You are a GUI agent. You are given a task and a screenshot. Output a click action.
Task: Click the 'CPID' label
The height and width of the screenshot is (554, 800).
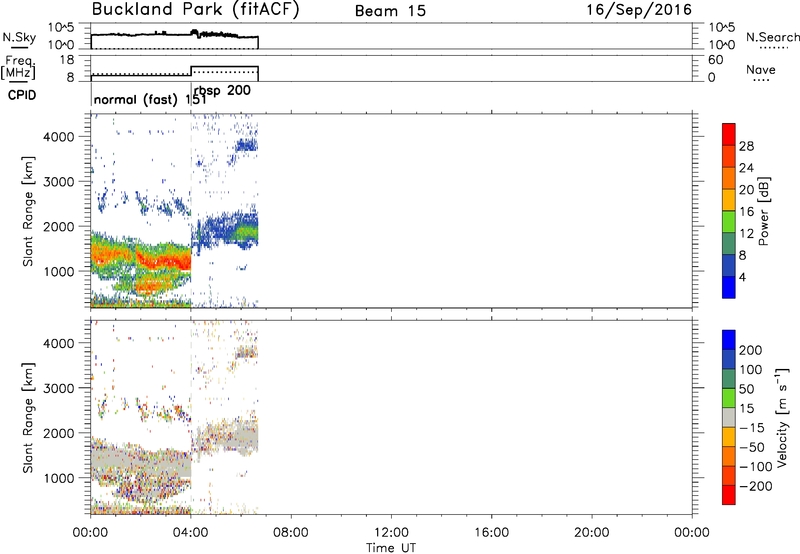tap(22, 95)
